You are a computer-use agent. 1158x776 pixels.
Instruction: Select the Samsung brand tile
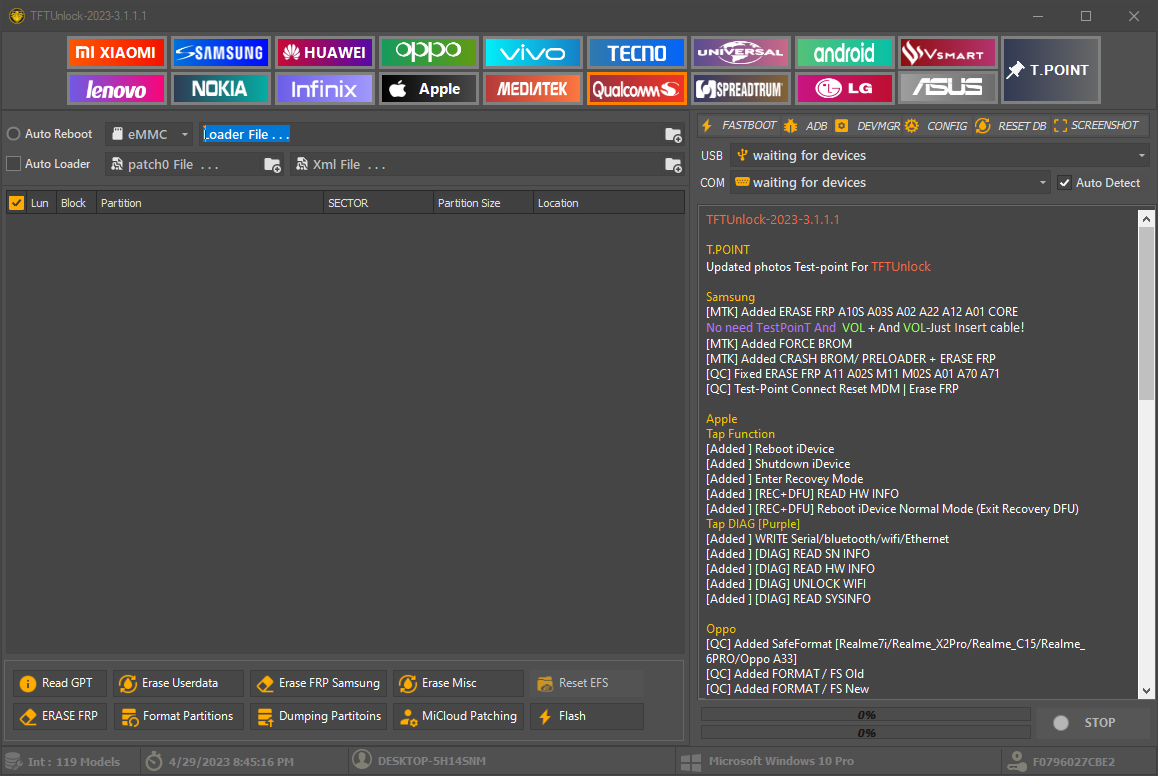point(219,53)
